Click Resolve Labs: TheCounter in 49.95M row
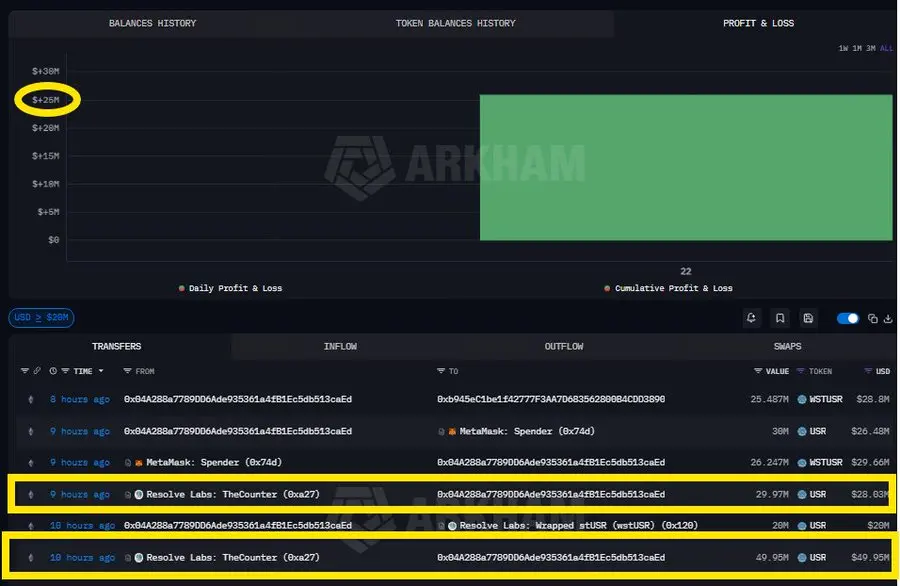900x586 pixels. pos(232,557)
